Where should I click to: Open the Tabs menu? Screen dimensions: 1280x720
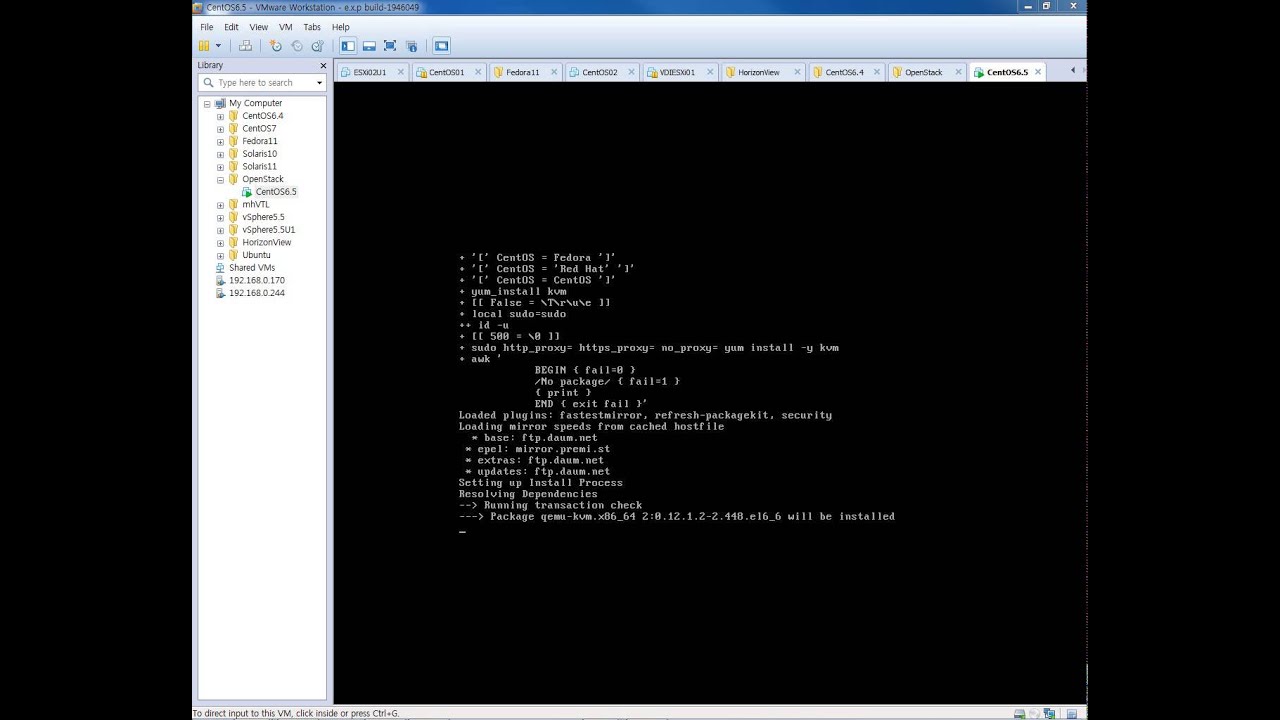(312, 27)
